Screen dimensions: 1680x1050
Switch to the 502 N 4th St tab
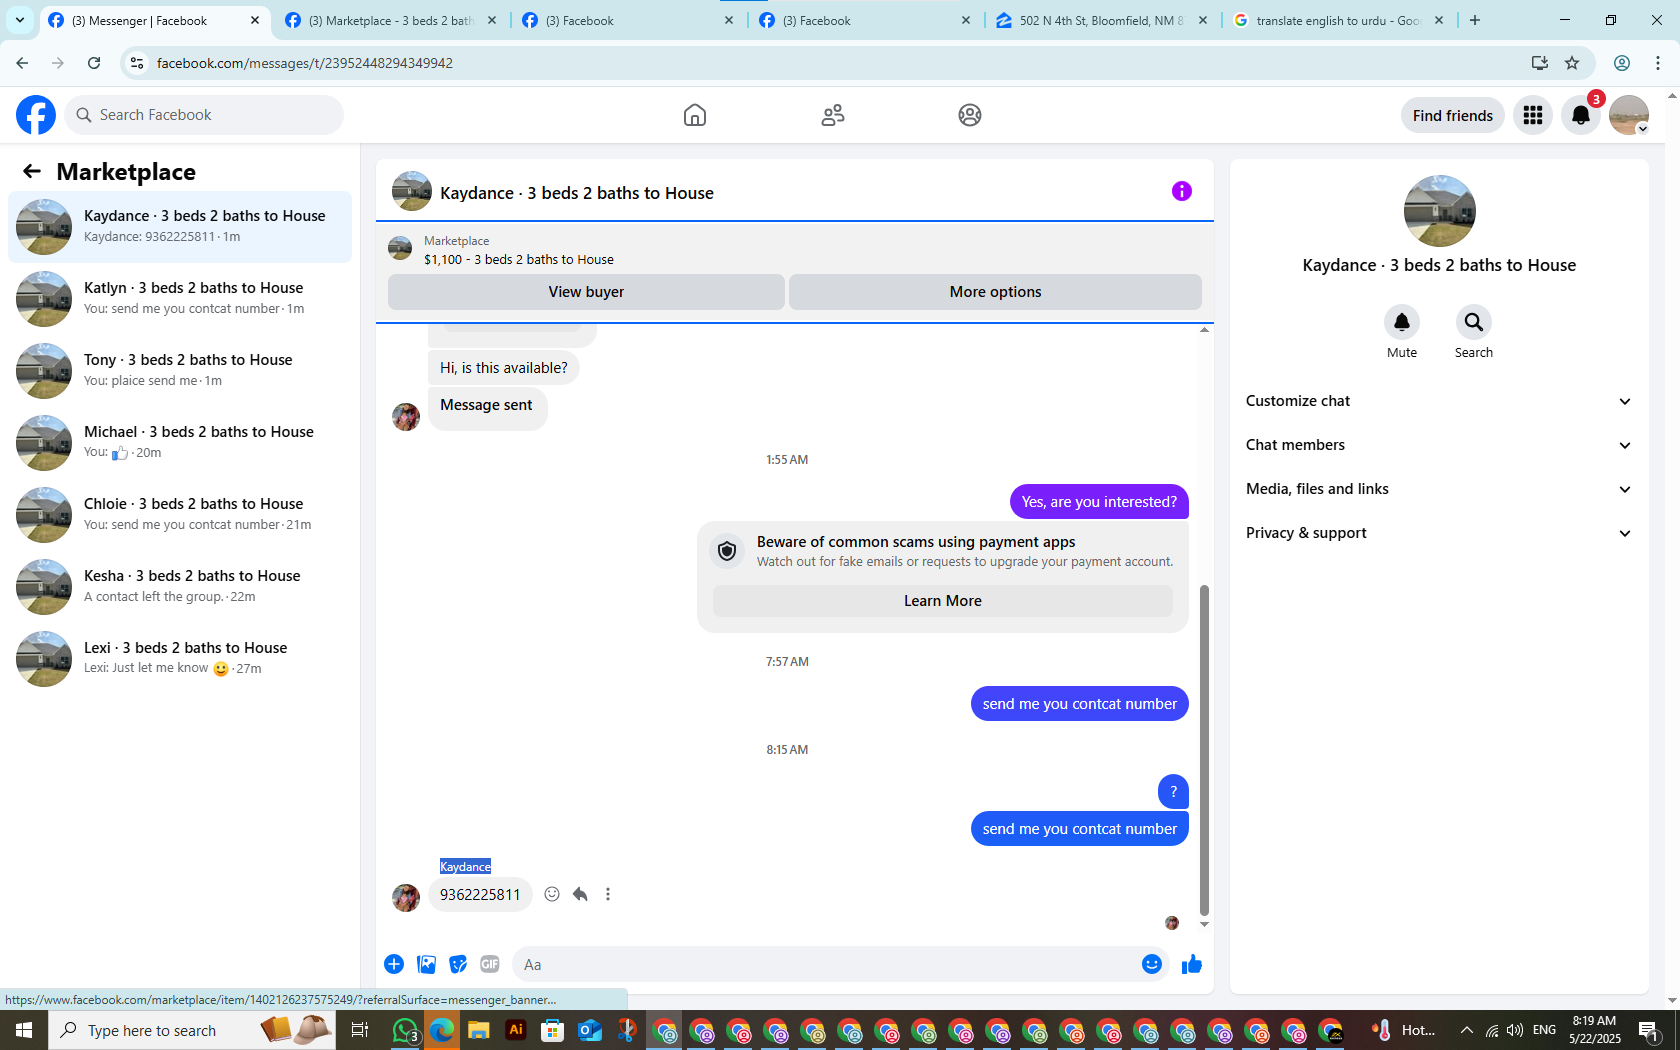(x=1101, y=20)
